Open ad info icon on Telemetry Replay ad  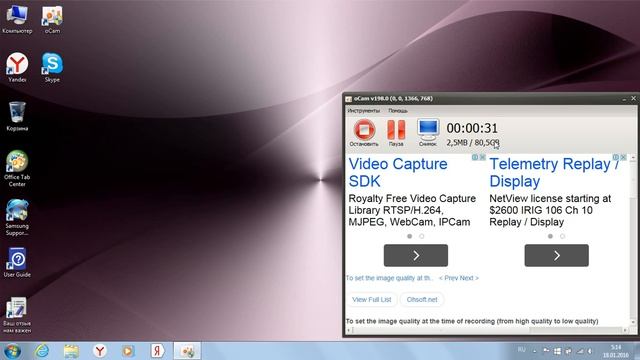(616, 157)
